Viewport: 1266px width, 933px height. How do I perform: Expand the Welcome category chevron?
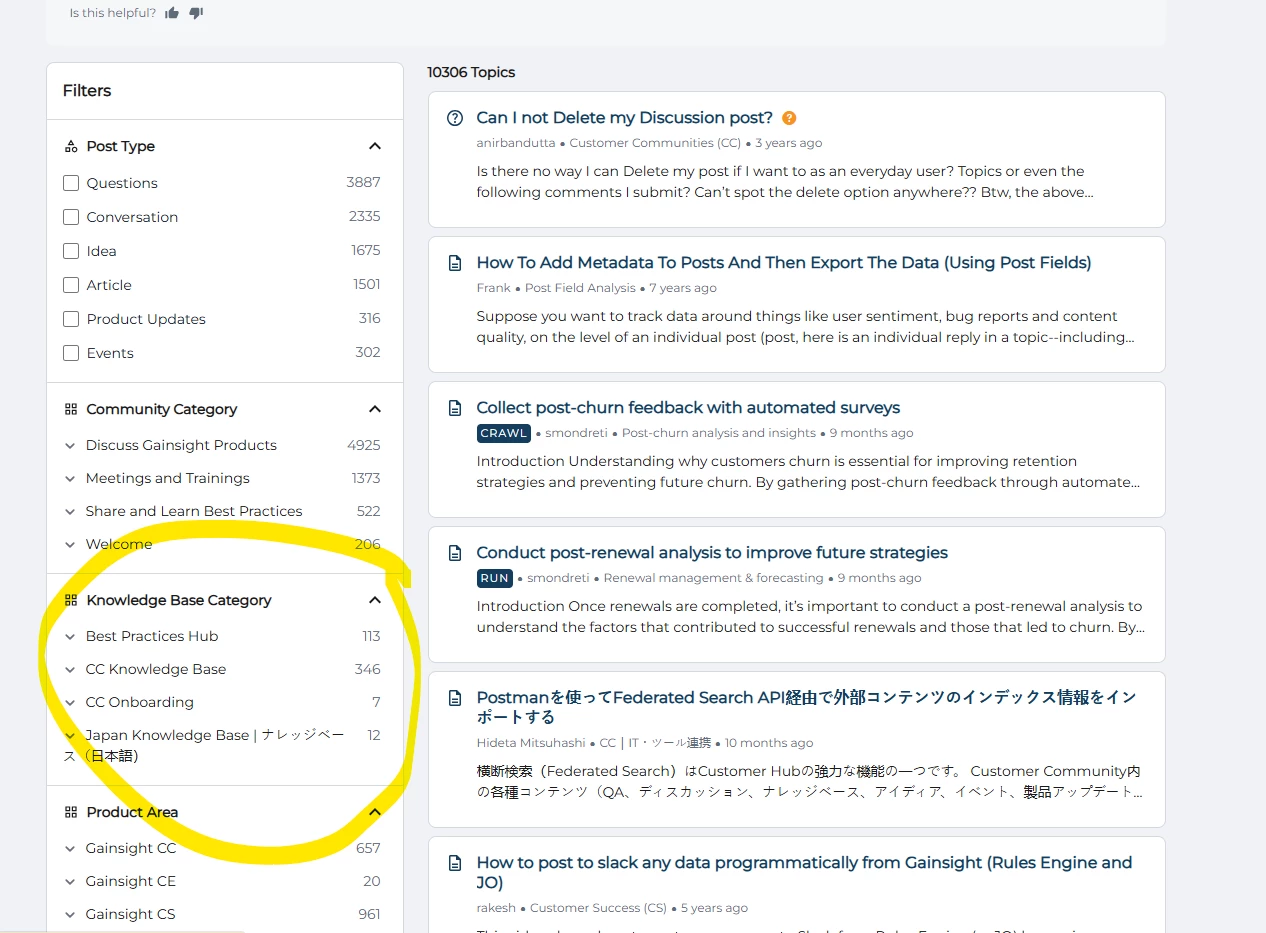pyautogui.click(x=70, y=545)
